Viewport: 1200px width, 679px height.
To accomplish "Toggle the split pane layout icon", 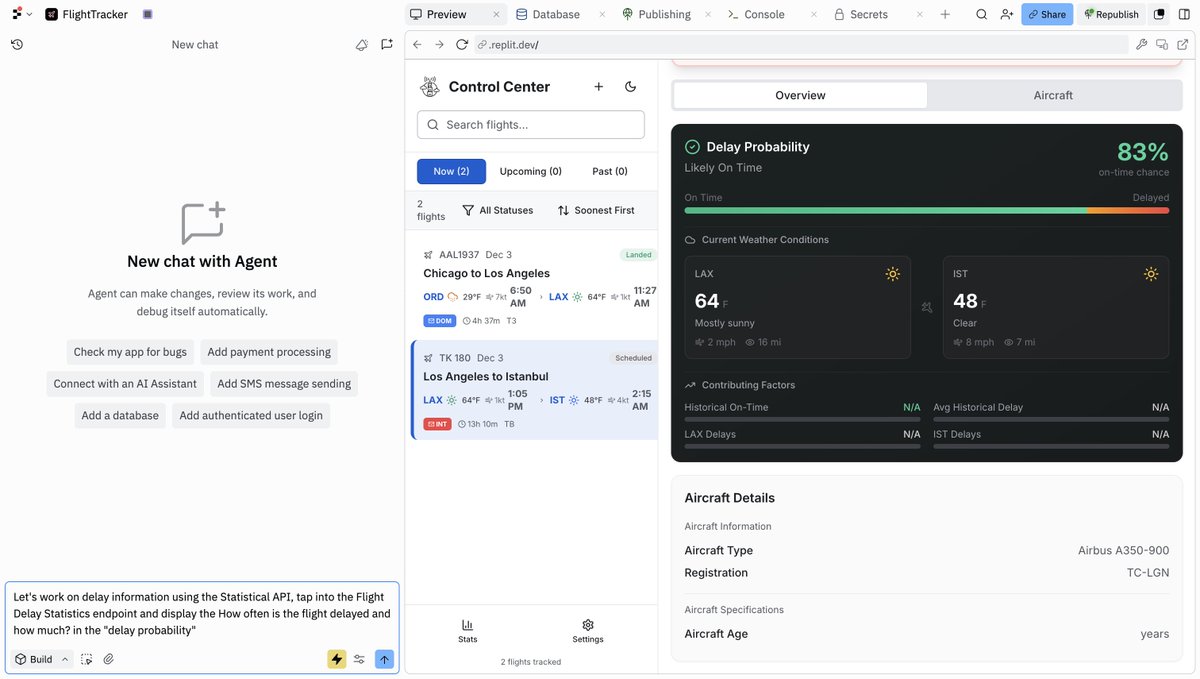I will [1184, 14].
